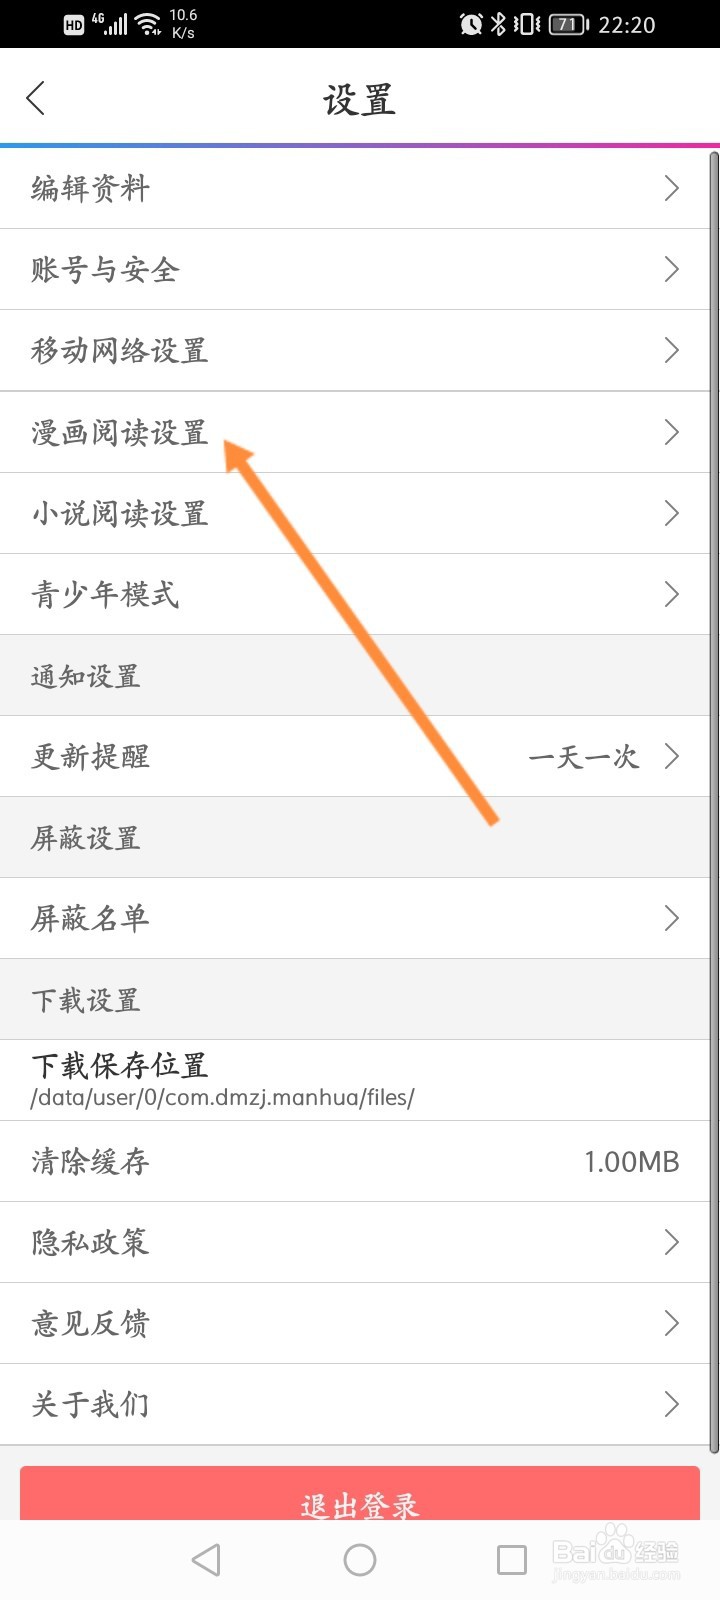Tap Android back navigation triangle
The width and height of the screenshot is (720, 1600).
[x=206, y=1559]
